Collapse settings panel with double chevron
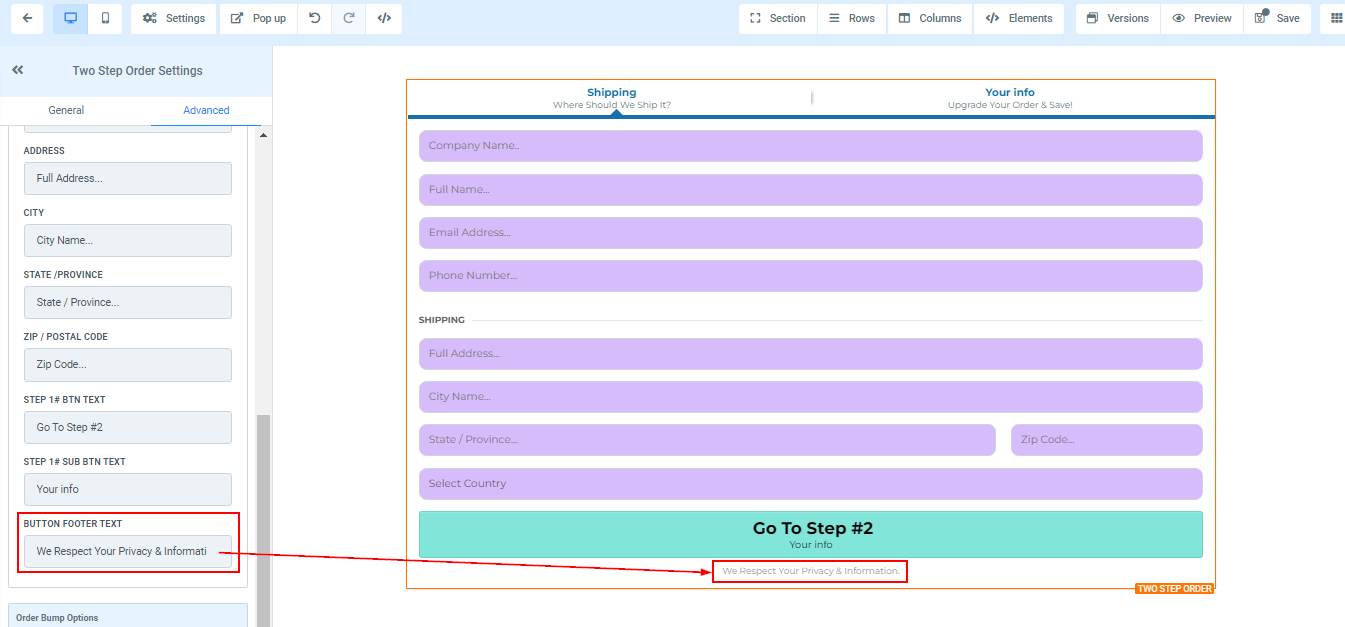This screenshot has height=627, width=1345. pyautogui.click(x=18, y=70)
